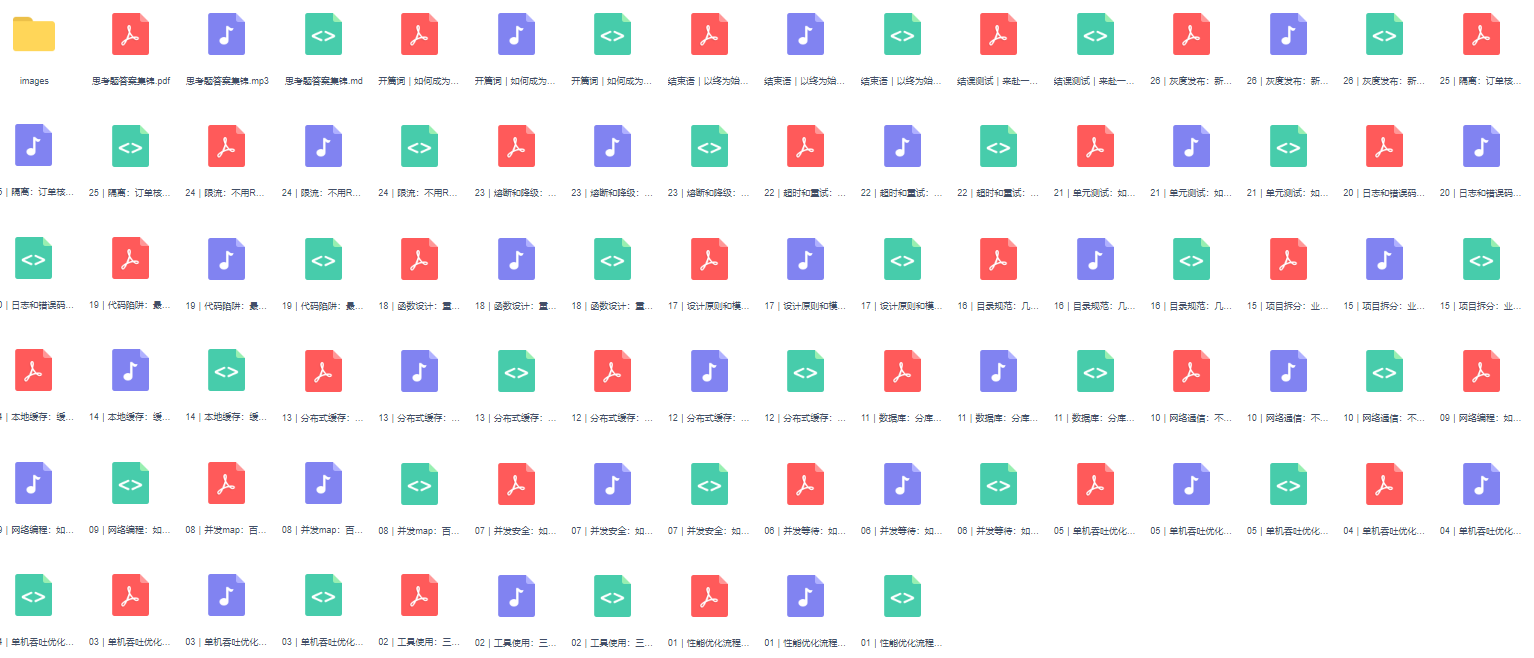Image resolution: width=1534 pixels, height=658 pixels.
Task: Select the audio file 02 | 工具使用
Action: point(517,596)
